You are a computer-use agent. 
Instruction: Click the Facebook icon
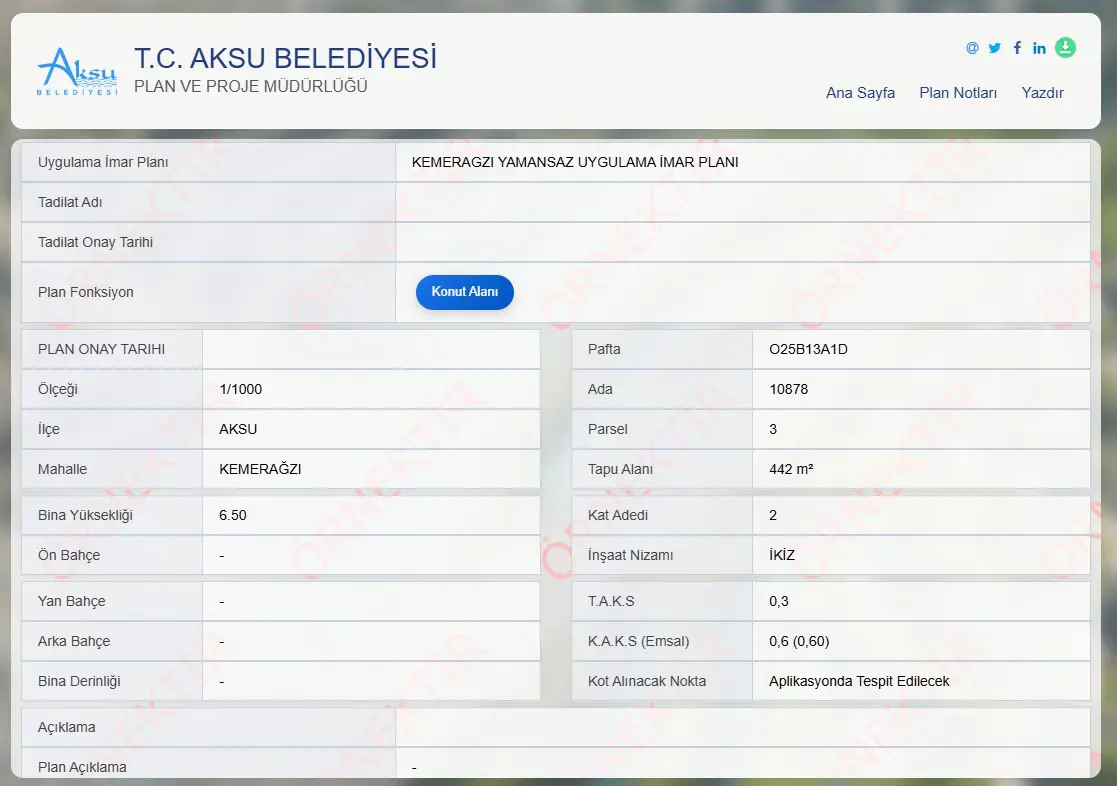tap(1017, 48)
